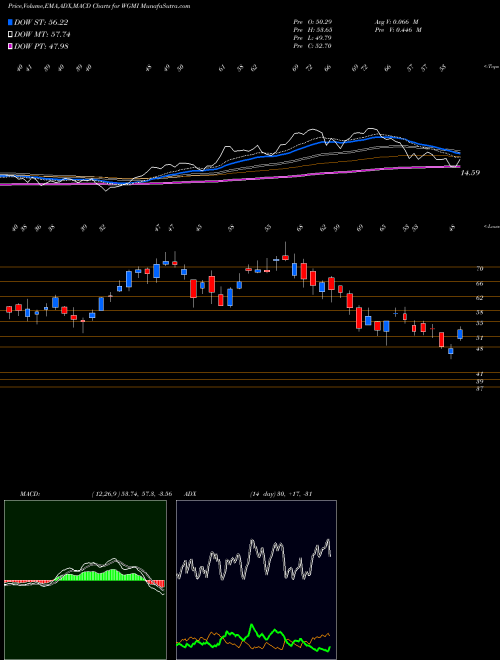
Task: Click the MACD parameters '(12,26,9) 53.74, 57.3, -3.56'
Action: pos(131,494)
